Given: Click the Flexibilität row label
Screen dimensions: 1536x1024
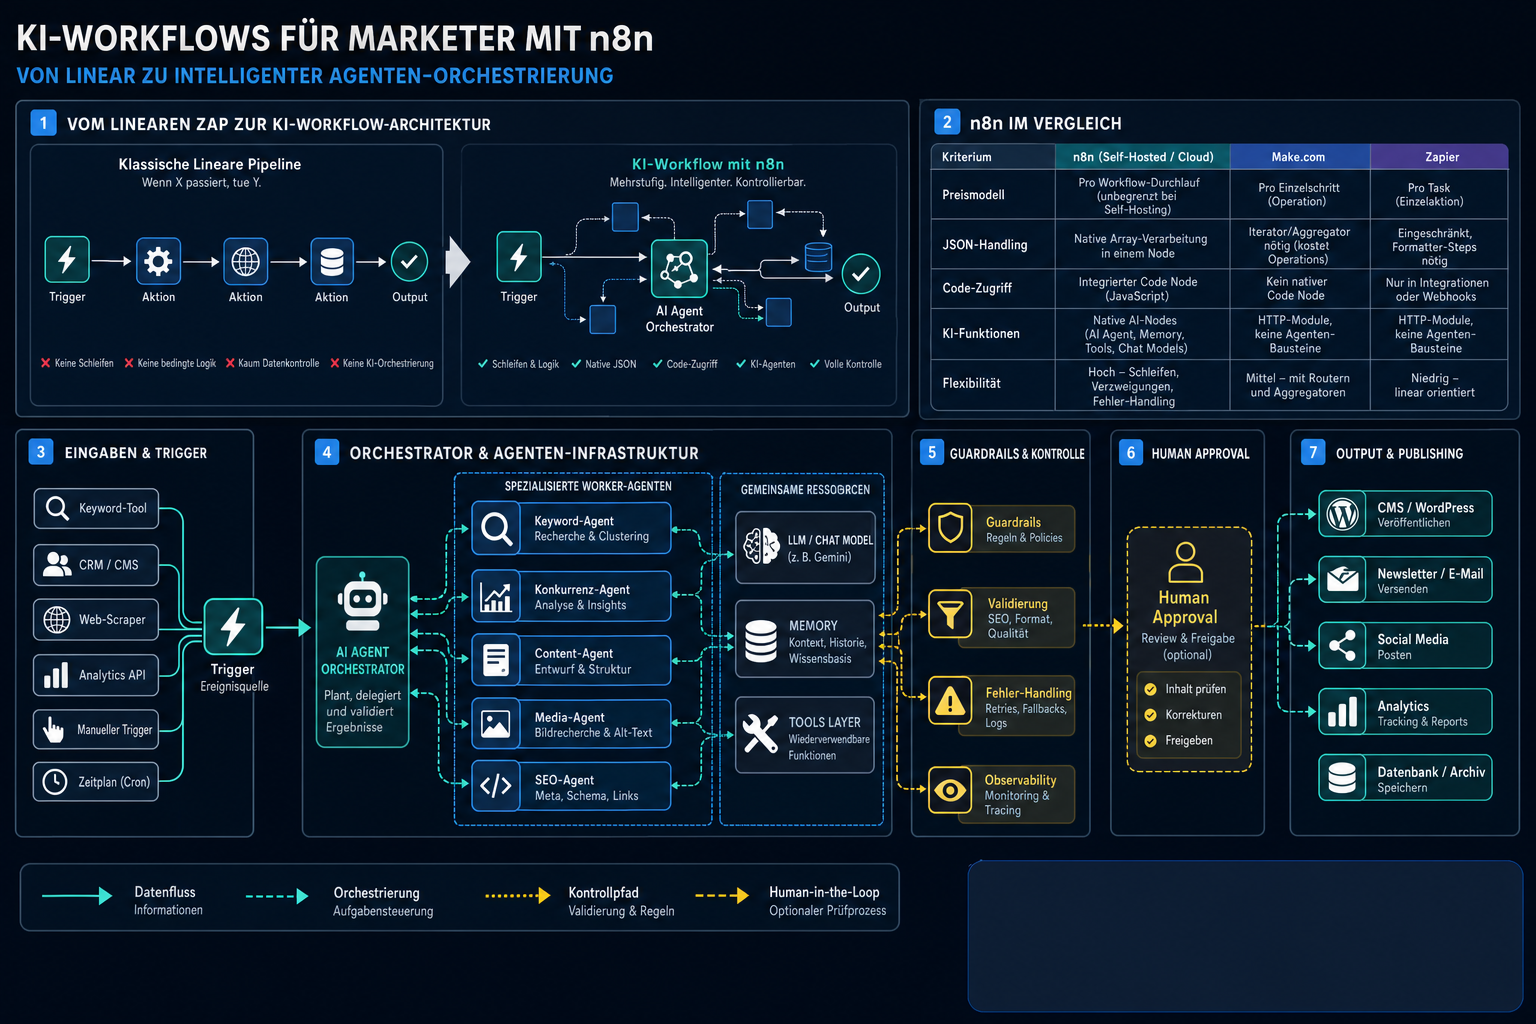Looking at the screenshot, I should pos(971,383).
